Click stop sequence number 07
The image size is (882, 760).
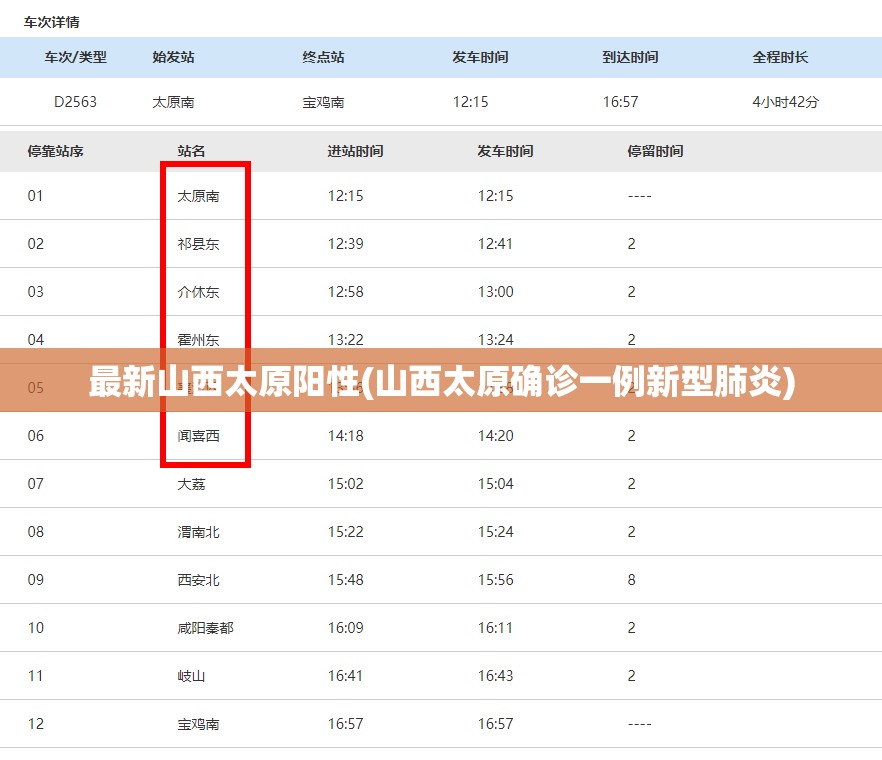pyautogui.click(x=35, y=484)
